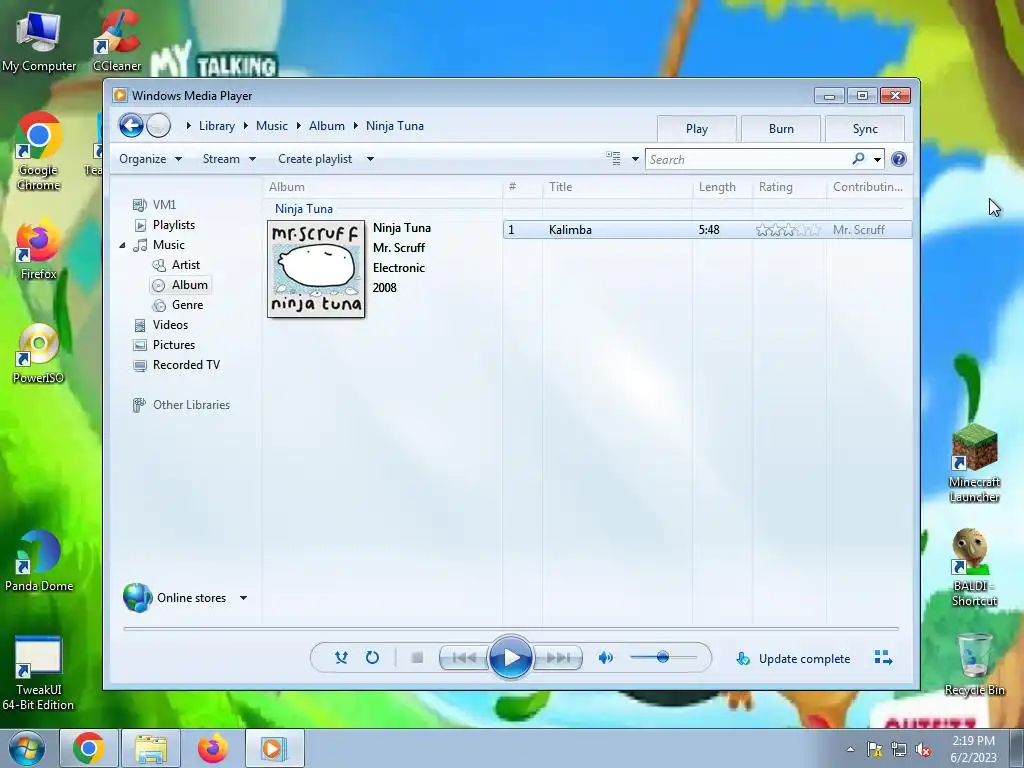
Task: Select VM1 in the navigation pane
Action: point(164,204)
